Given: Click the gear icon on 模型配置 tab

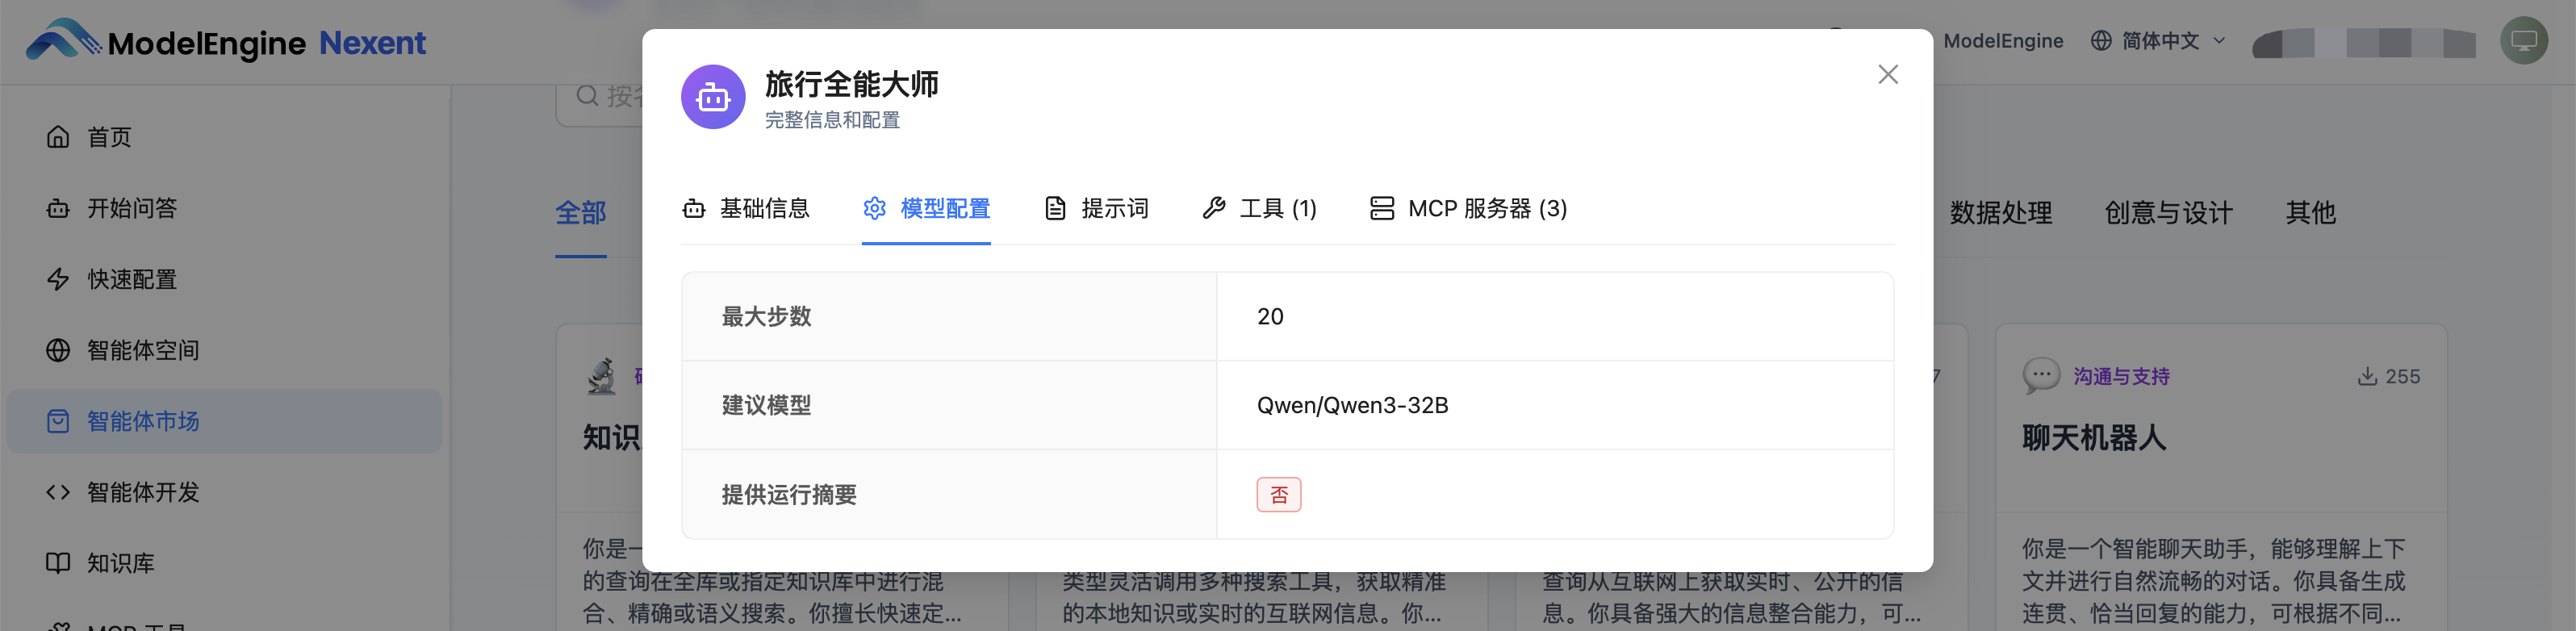Looking at the screenshot, I should click(x=874, y=208).
